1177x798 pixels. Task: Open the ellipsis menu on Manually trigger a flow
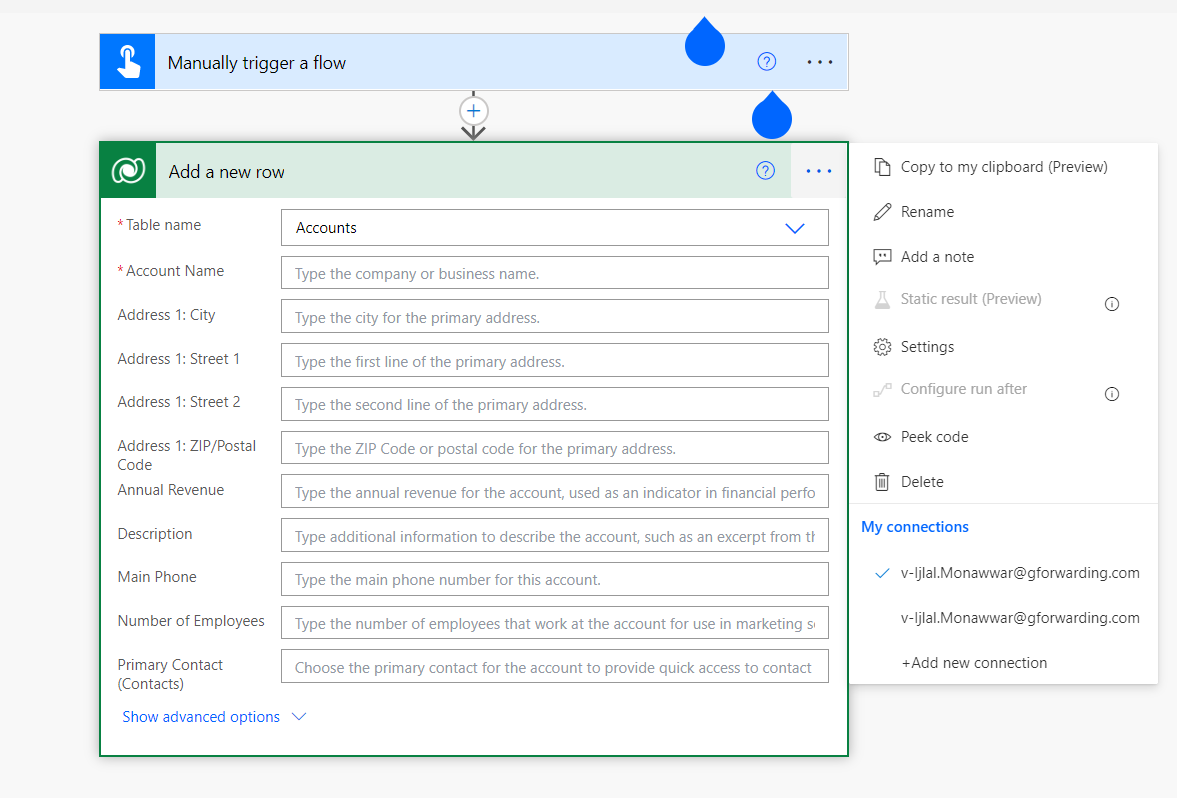click(819, 61)
